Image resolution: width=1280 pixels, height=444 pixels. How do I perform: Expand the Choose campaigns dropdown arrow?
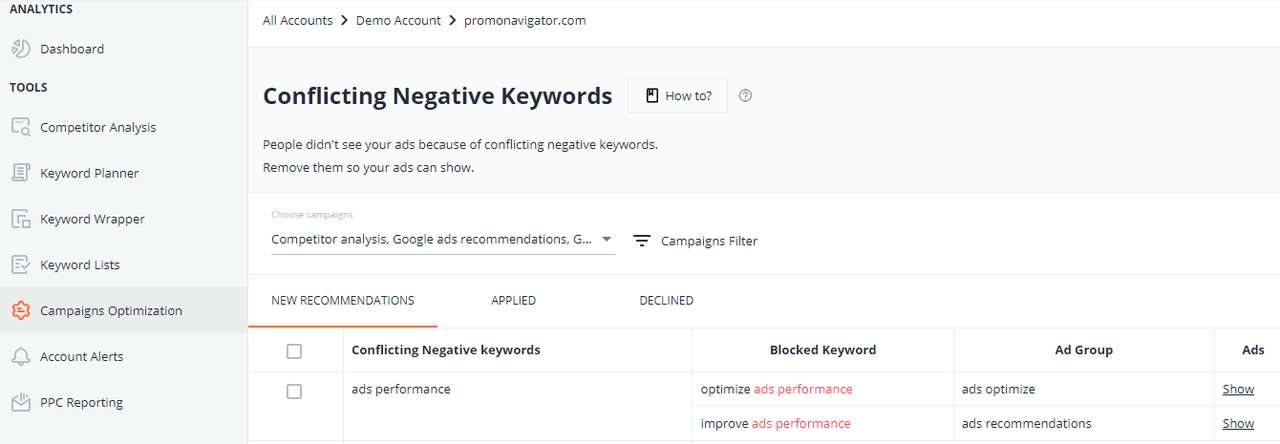[x=606, y=240]
